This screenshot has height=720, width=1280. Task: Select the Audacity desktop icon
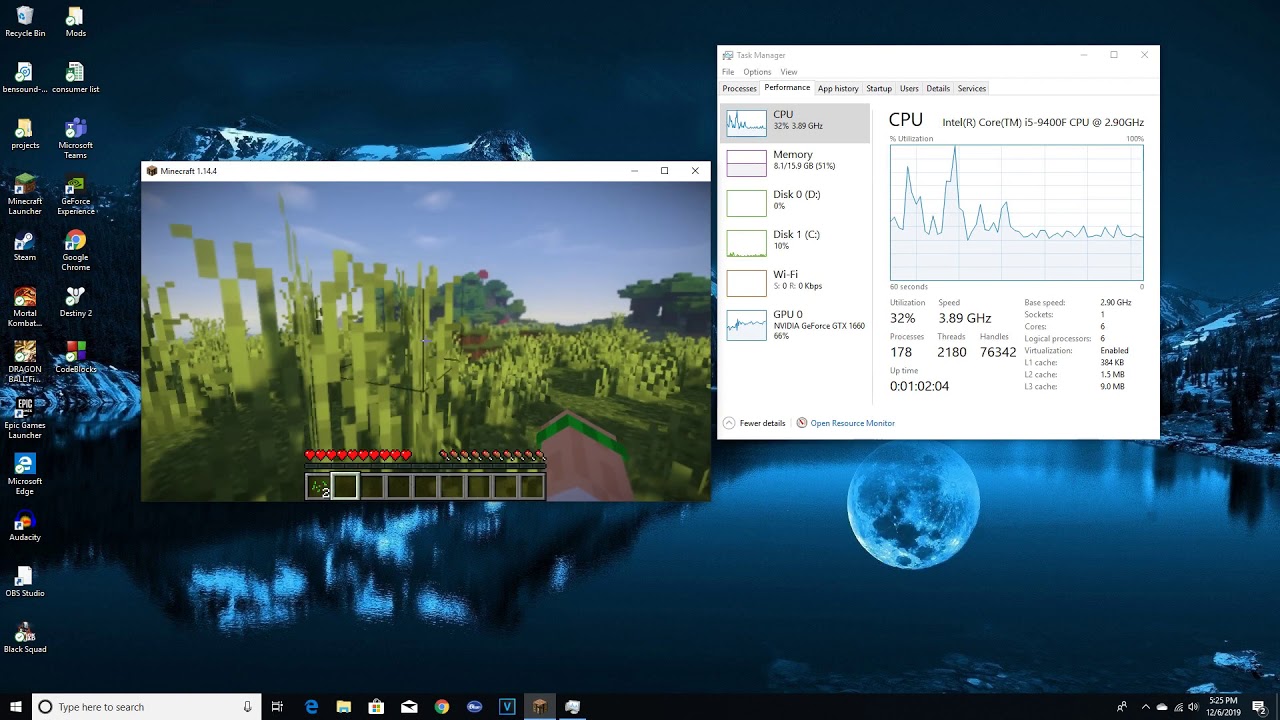[x=25, y=525]
